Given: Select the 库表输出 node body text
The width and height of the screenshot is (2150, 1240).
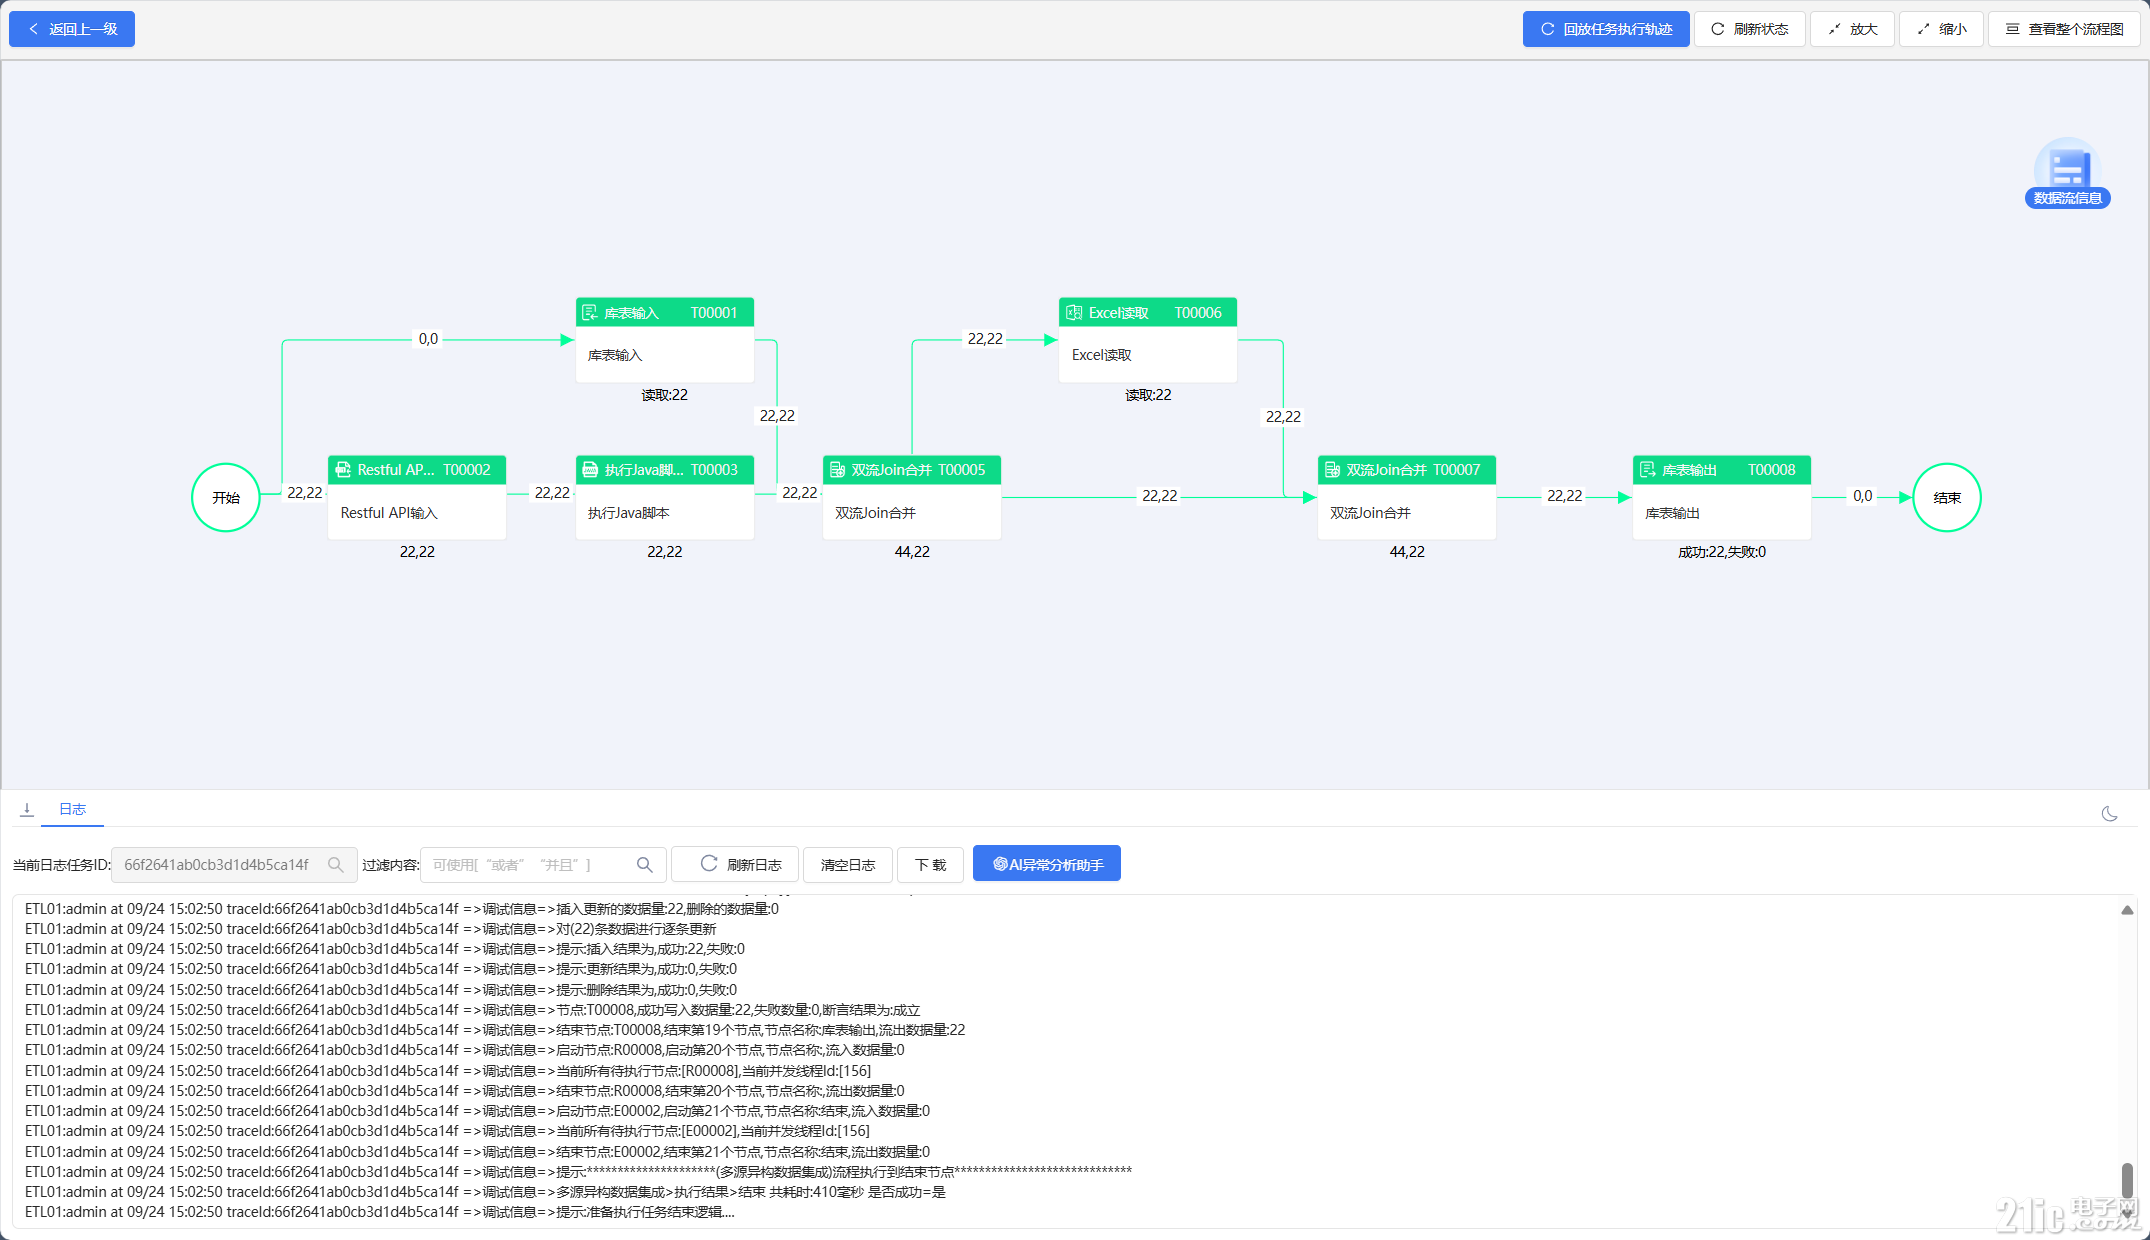Looking at the screenshot, I should (x=1672, y=513).
